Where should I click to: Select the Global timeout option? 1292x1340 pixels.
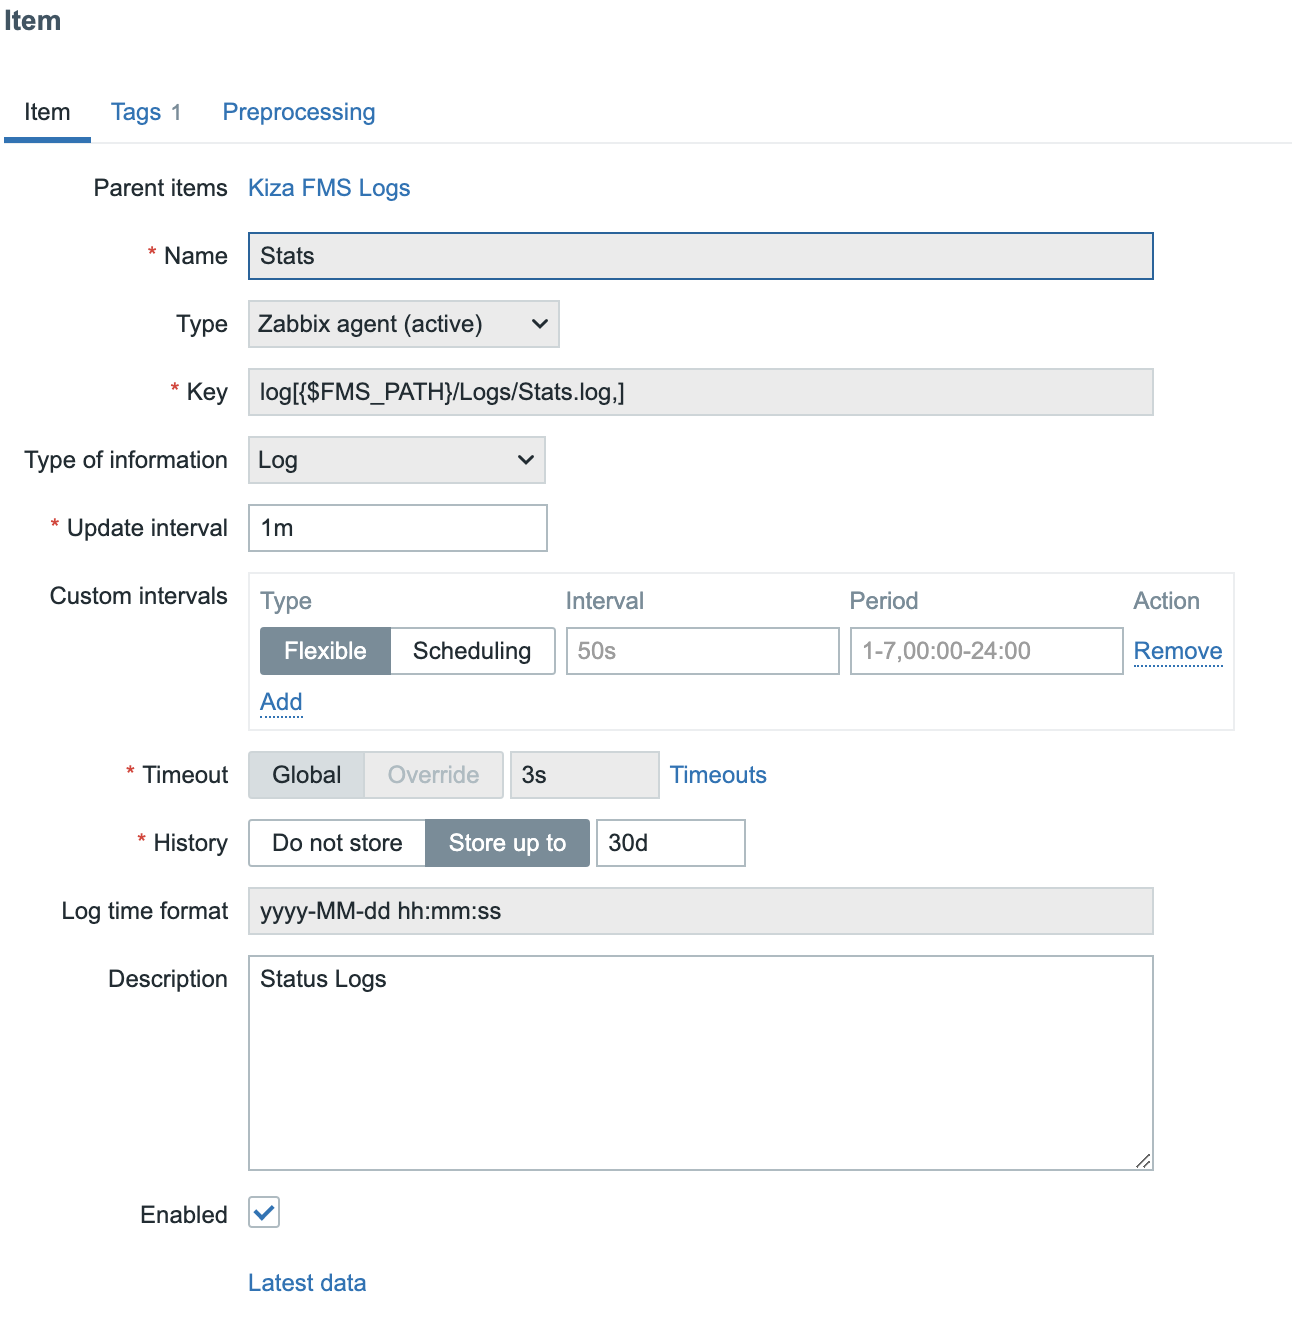[306, 775]
